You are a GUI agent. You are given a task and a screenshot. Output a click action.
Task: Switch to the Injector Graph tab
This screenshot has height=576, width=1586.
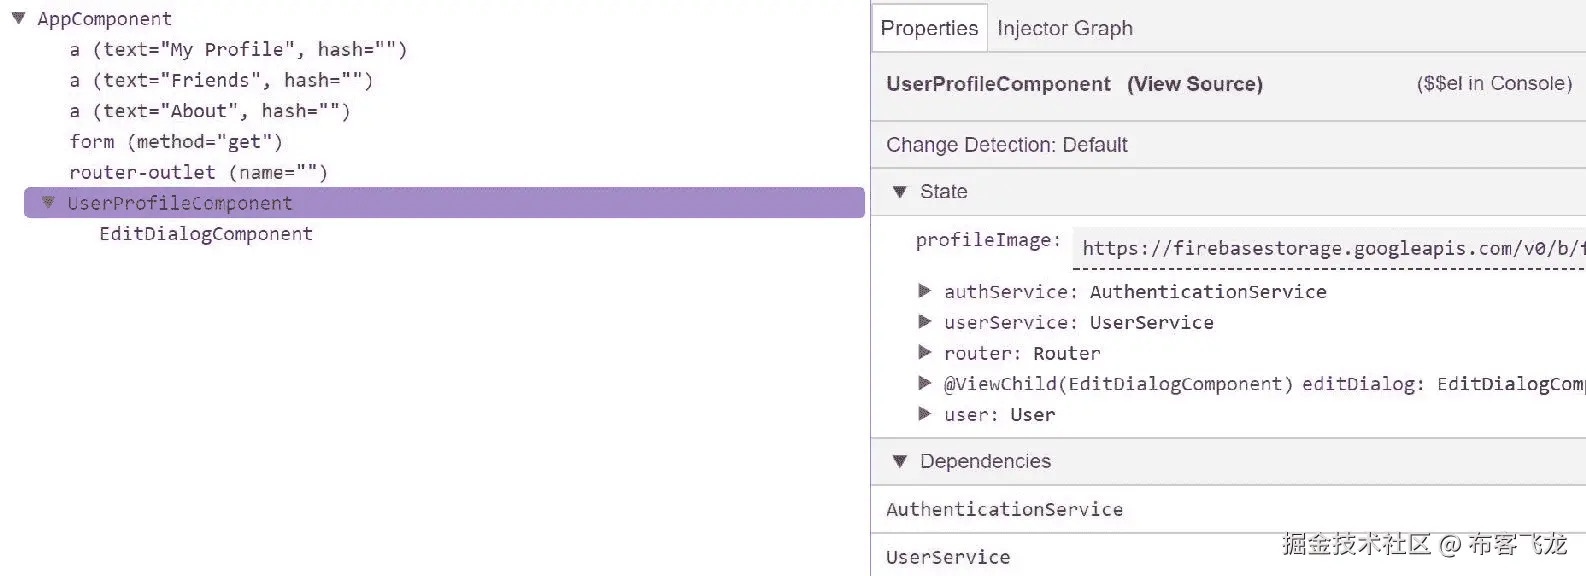click(x=1064, y=28)
